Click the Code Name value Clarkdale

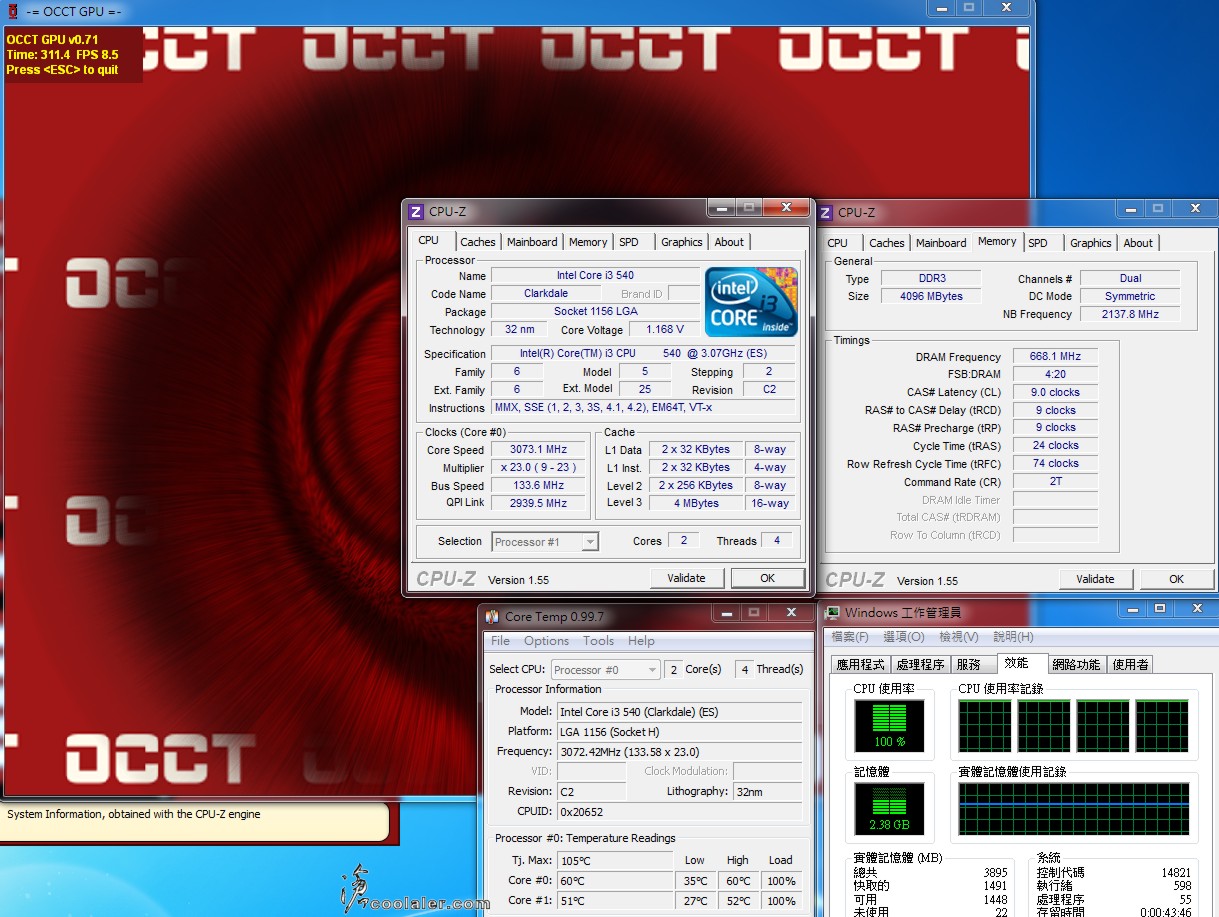point(546,294)
